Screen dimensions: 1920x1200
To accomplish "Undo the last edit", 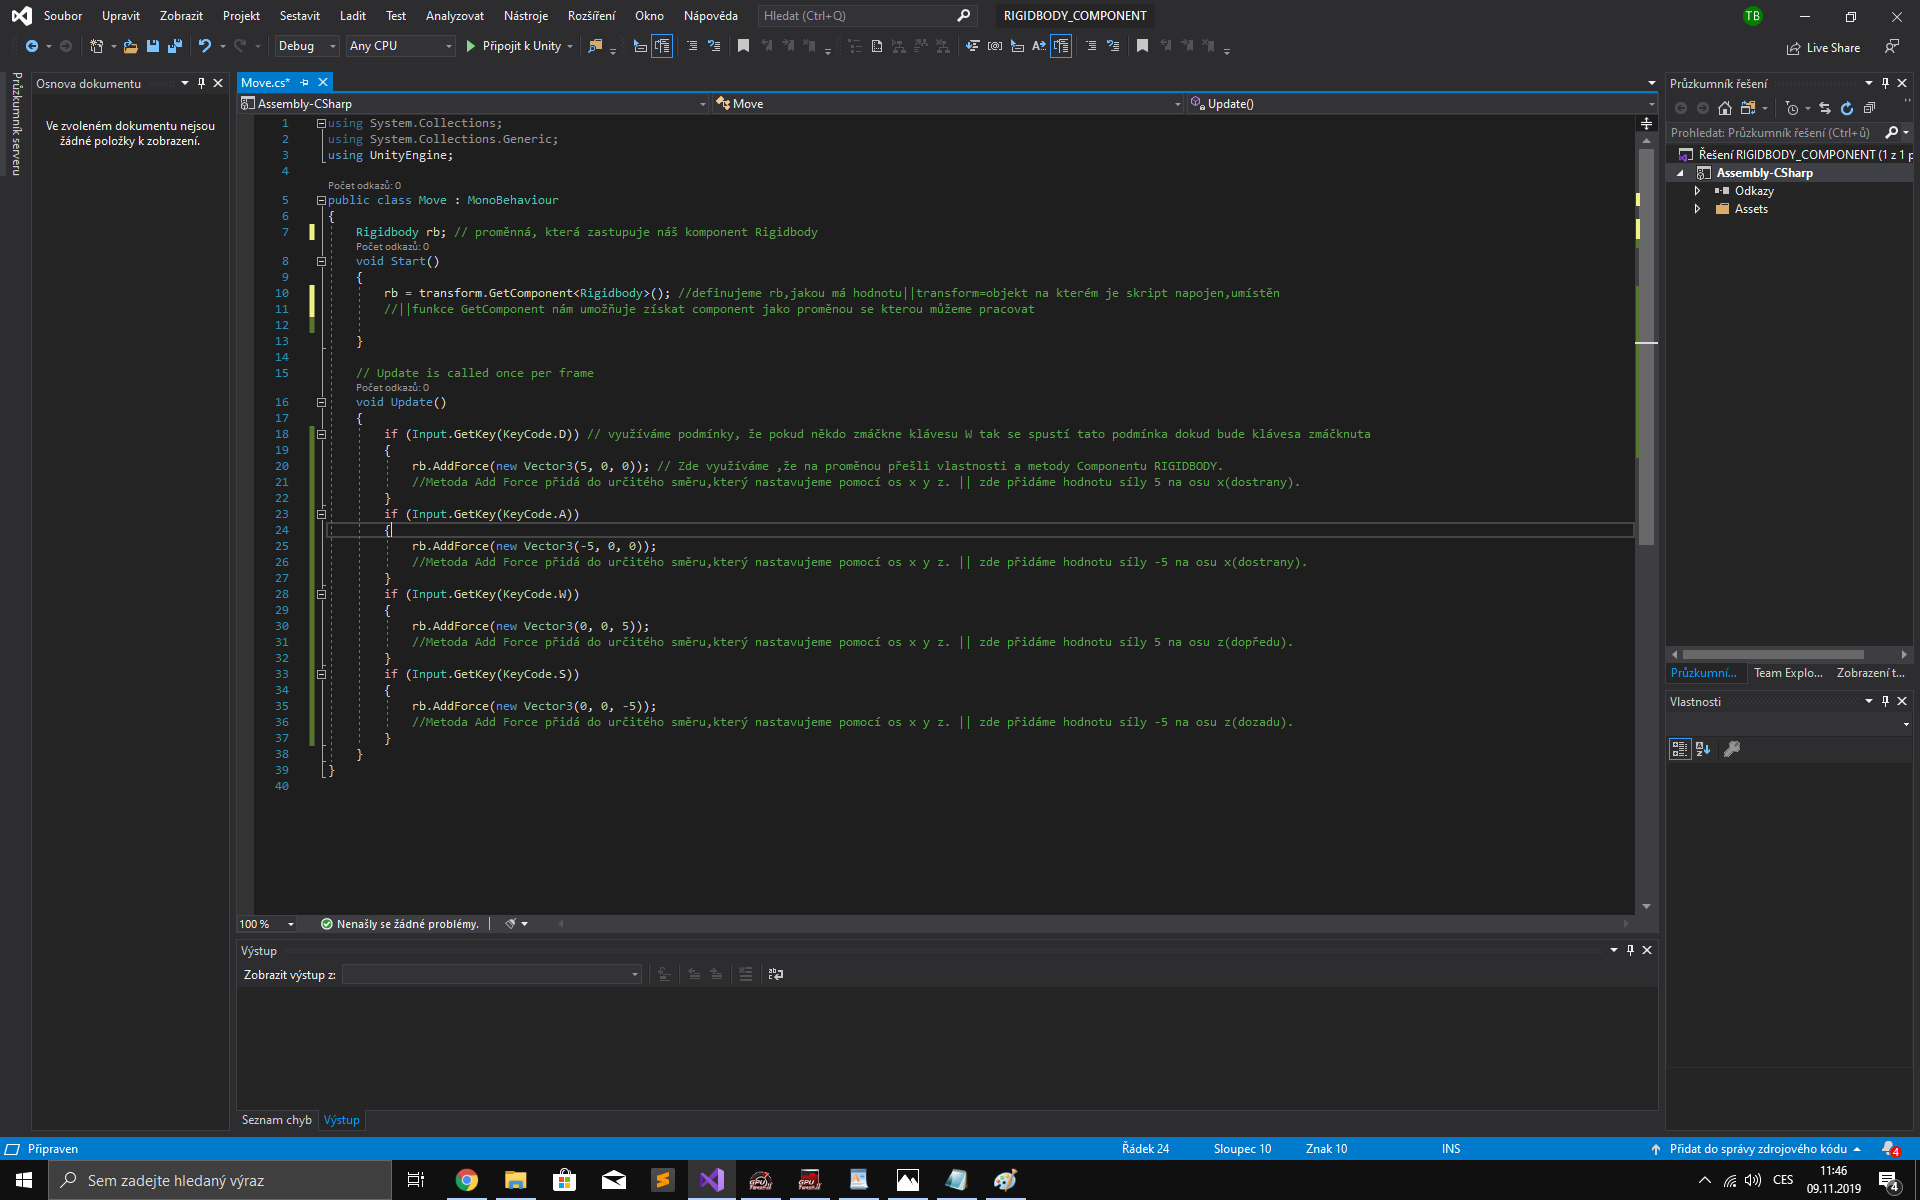I will 204,46.
